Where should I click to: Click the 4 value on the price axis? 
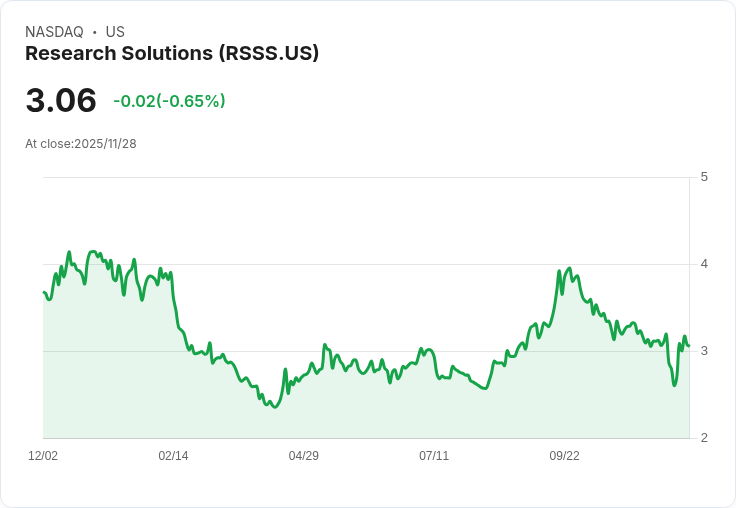pos(704,264)
